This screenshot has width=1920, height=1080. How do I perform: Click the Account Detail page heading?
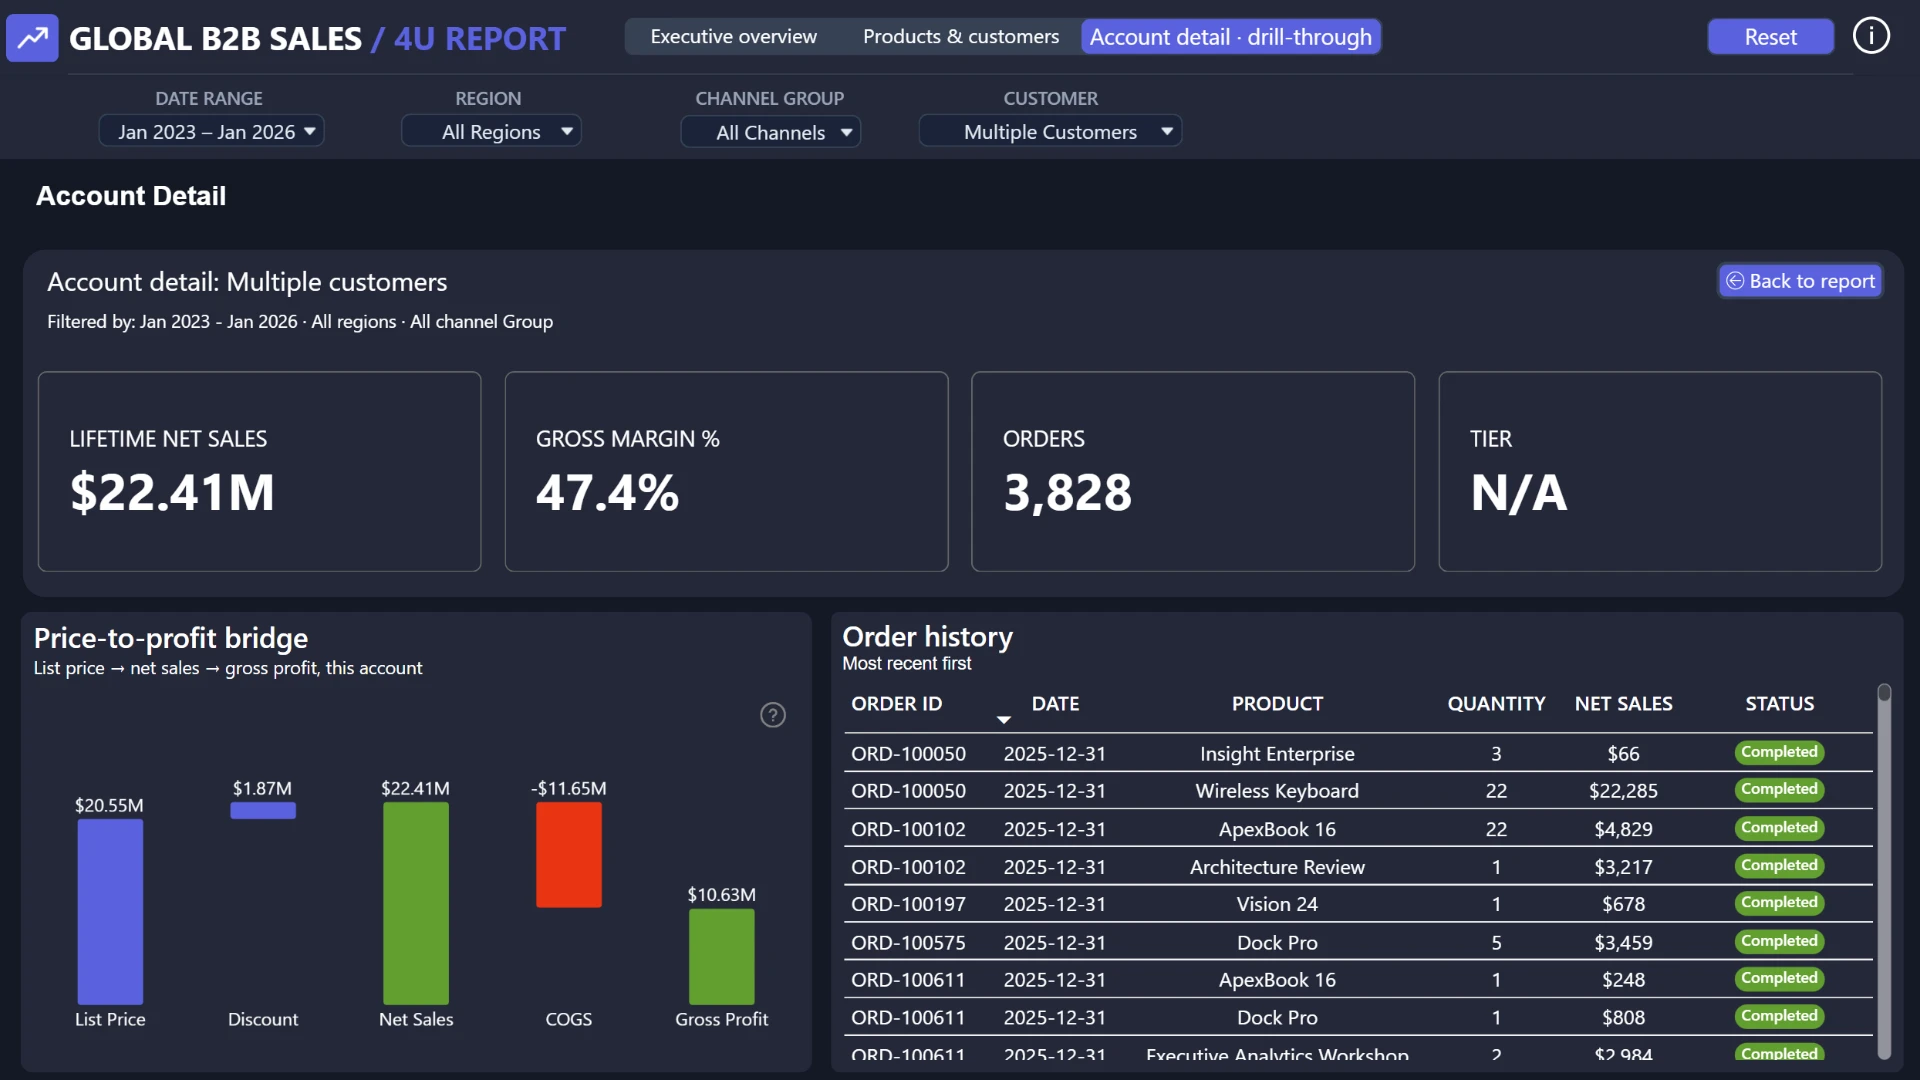click(131, 196)
